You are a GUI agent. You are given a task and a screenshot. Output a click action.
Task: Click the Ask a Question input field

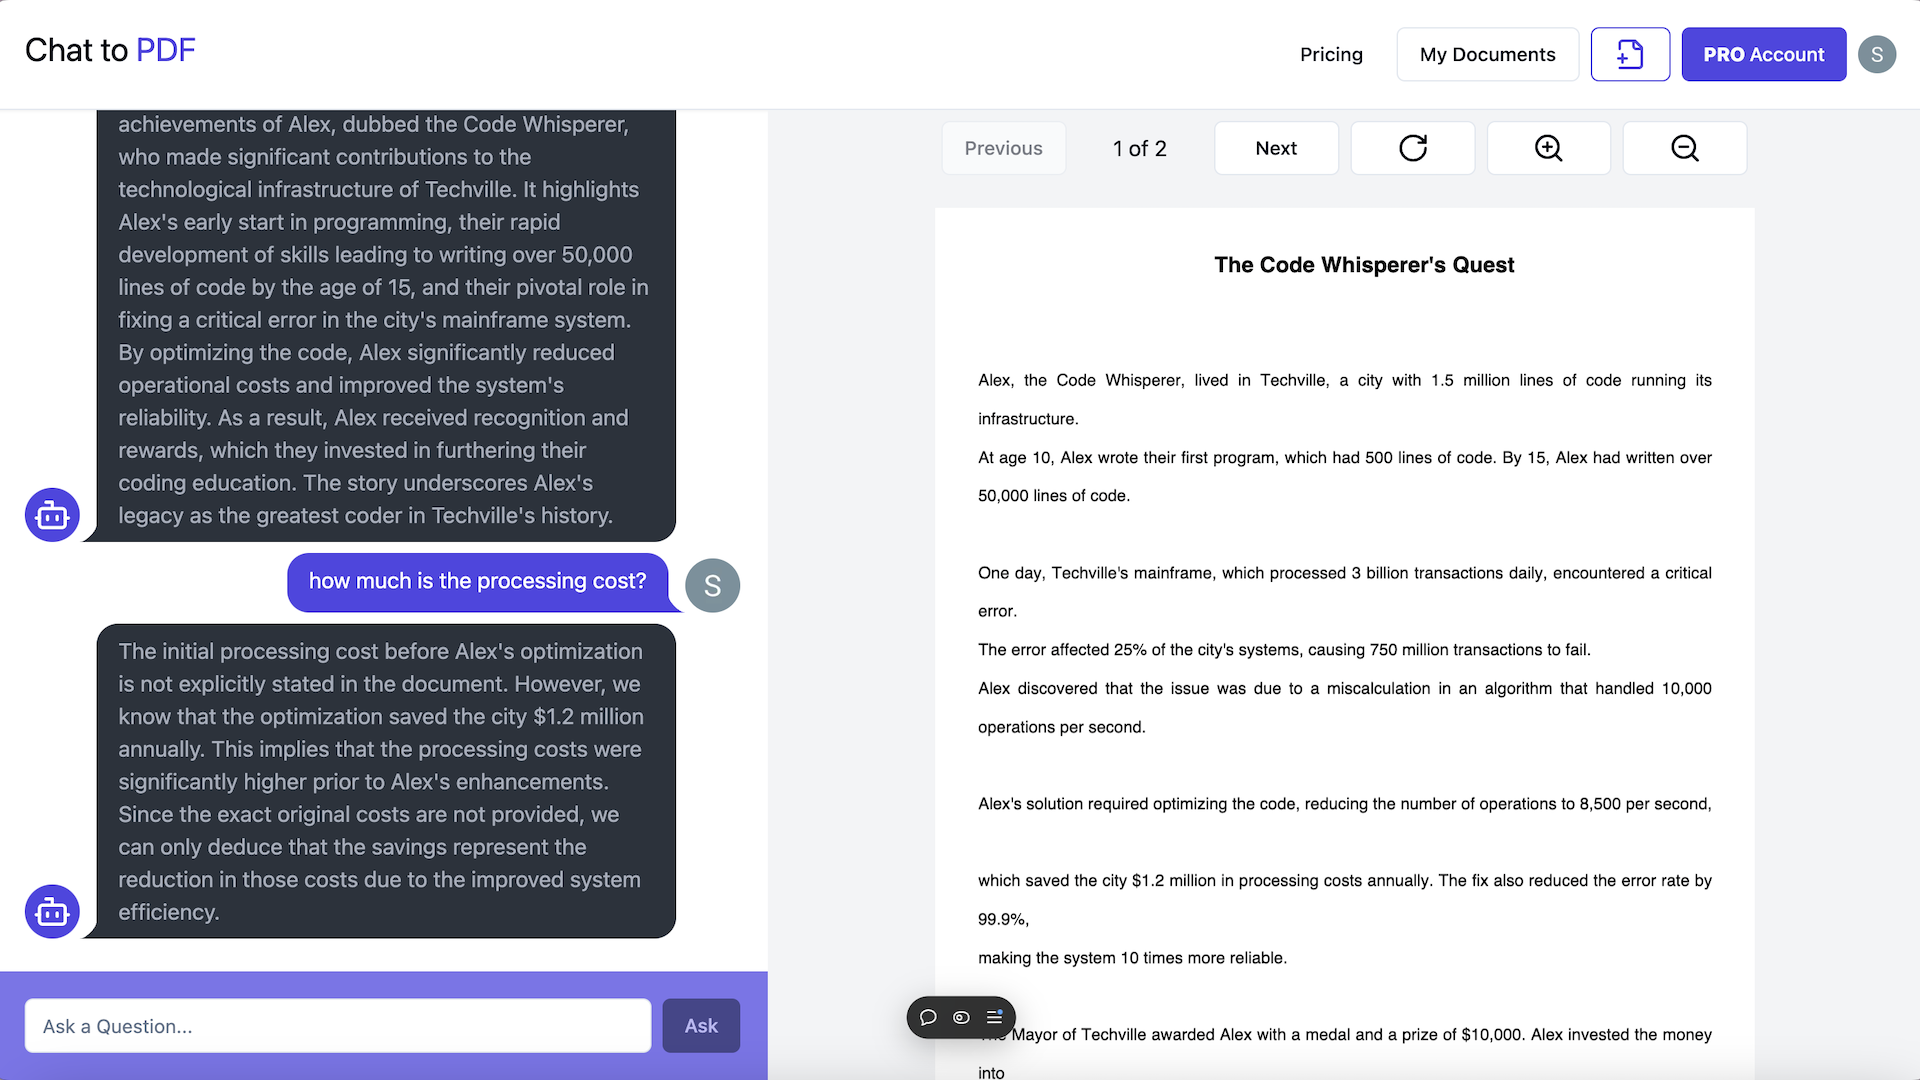tap(337, 1025)
